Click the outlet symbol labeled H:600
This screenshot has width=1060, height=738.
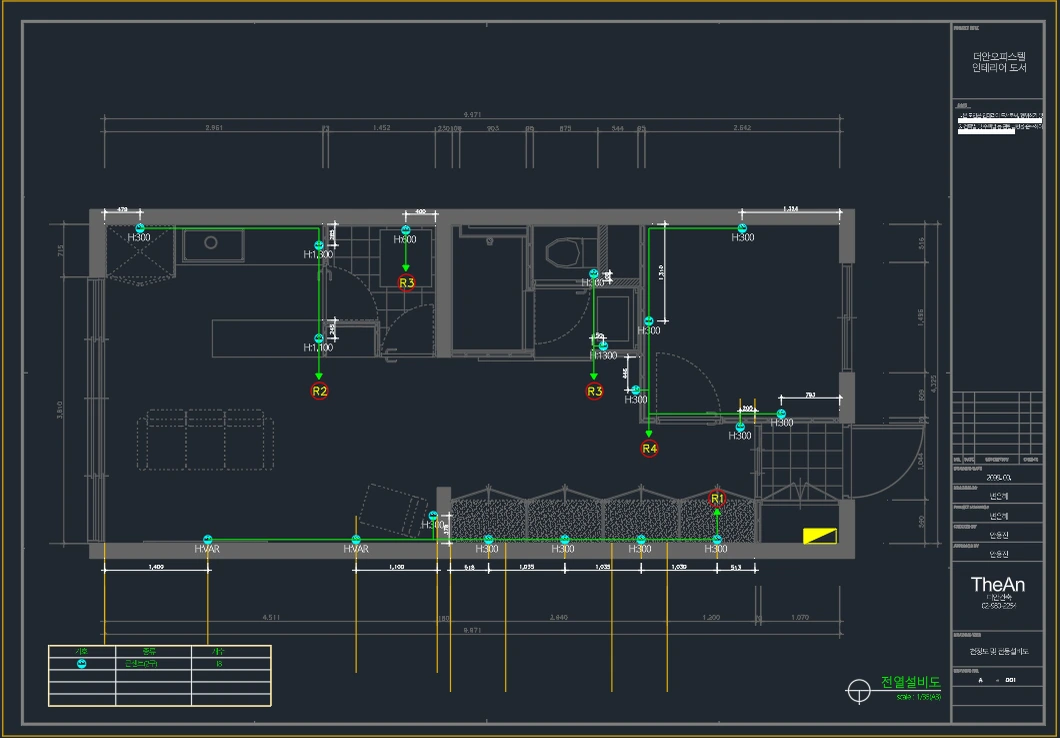[406, 230]
